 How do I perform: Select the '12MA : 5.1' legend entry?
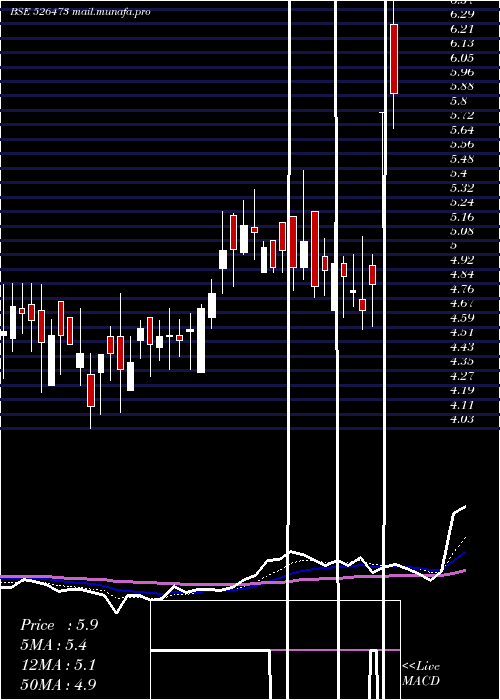(x=58, y=665)
